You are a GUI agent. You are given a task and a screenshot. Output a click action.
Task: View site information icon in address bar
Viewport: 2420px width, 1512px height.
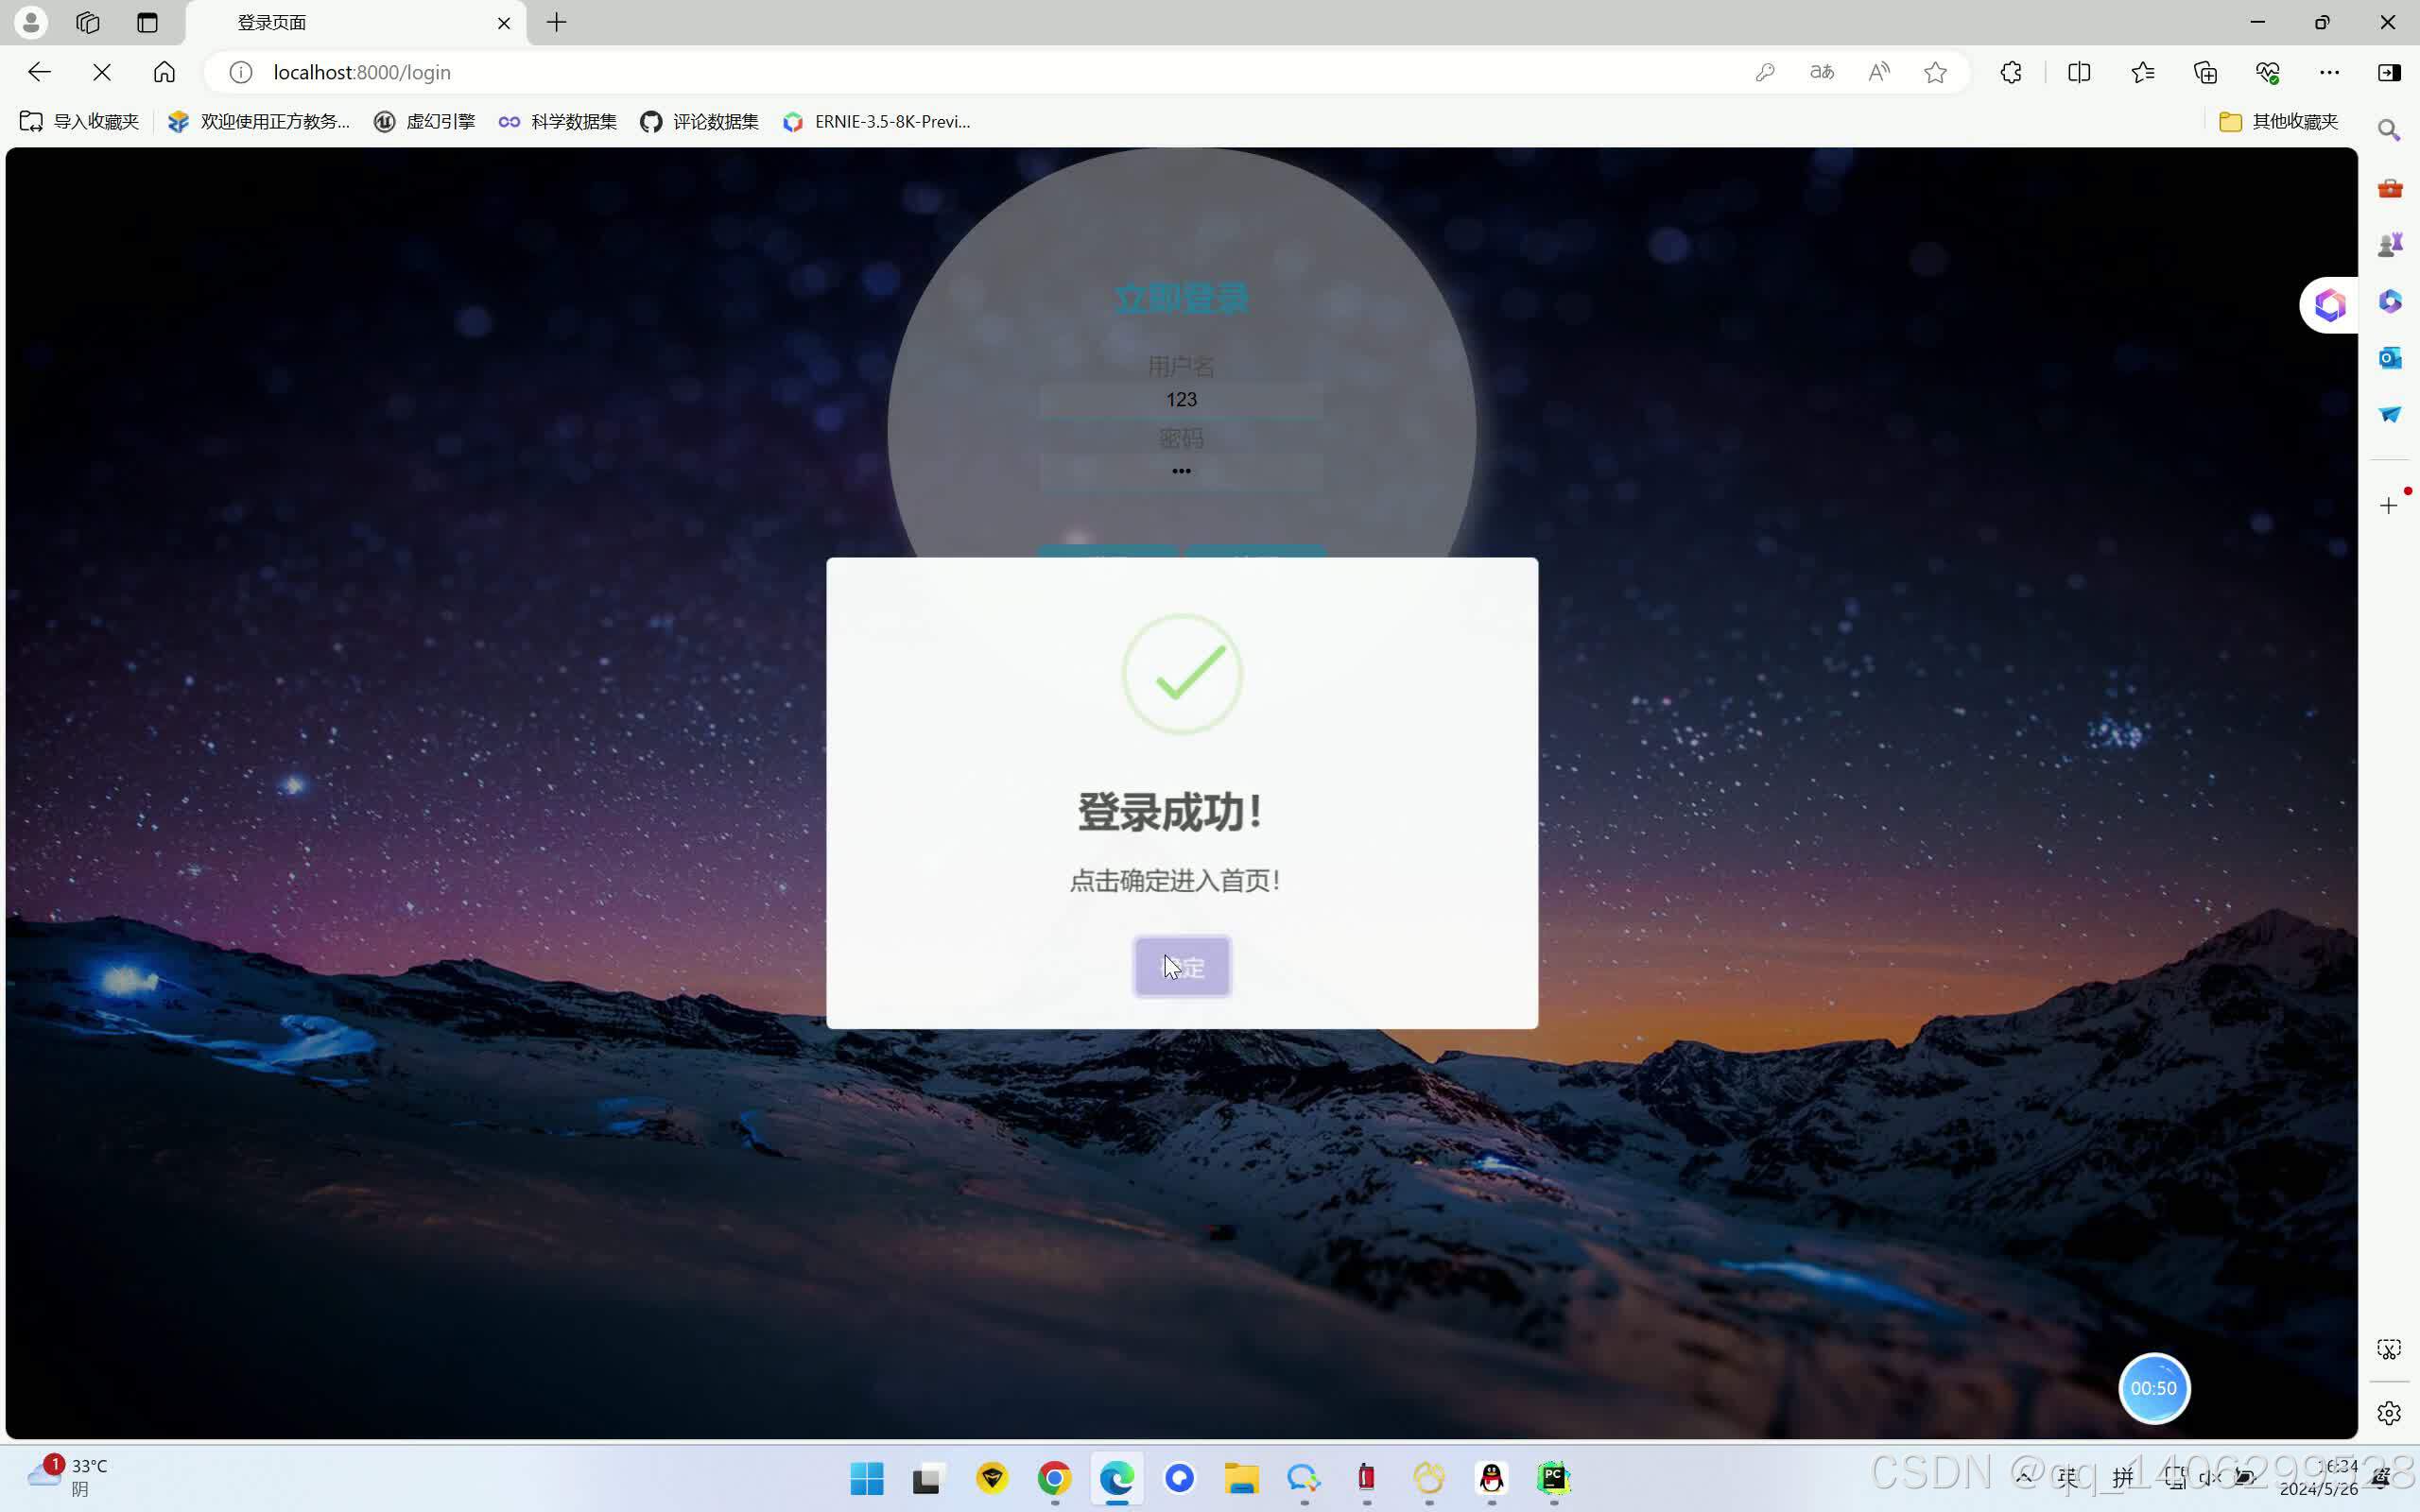240,72
